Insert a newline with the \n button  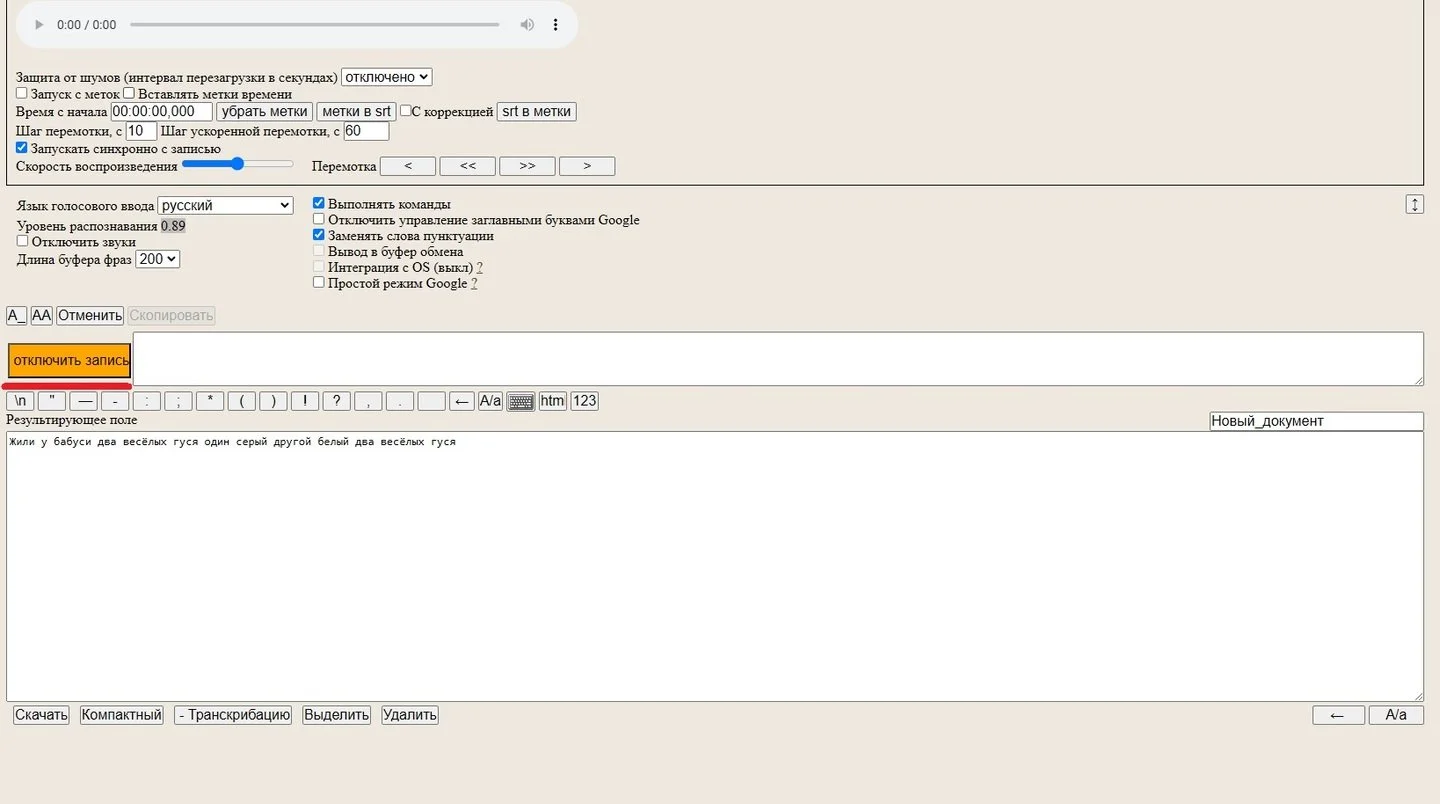coord(20,401)
